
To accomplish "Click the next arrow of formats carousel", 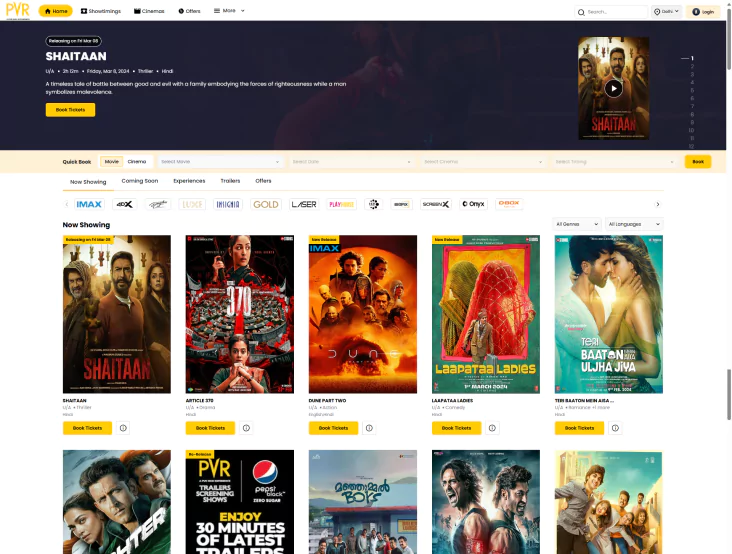I will (x=658, y=204).
